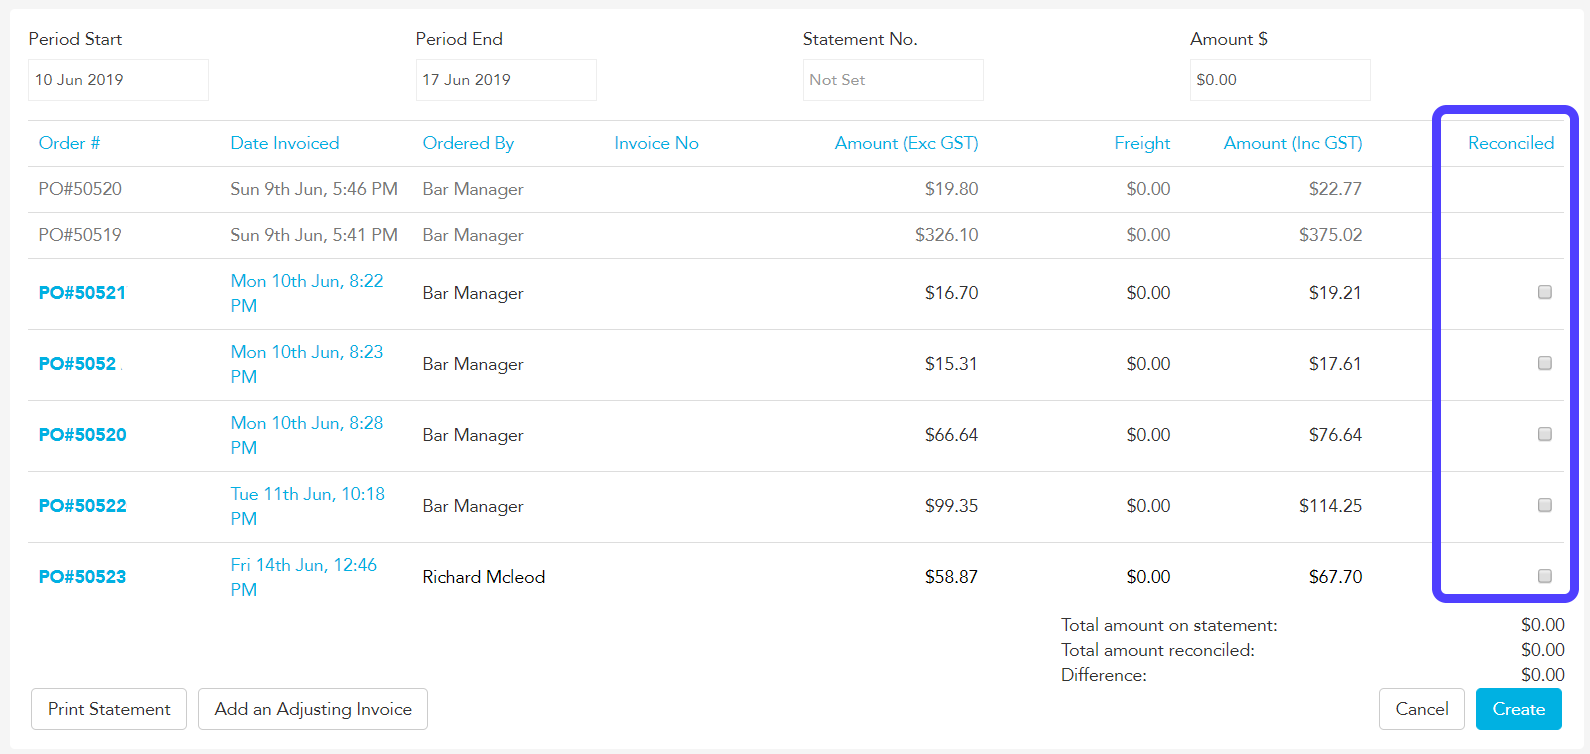Viewport: 1590px width, 754px height.
Task: Click amount $58.87 cell
Action: (x=951, y=577)
